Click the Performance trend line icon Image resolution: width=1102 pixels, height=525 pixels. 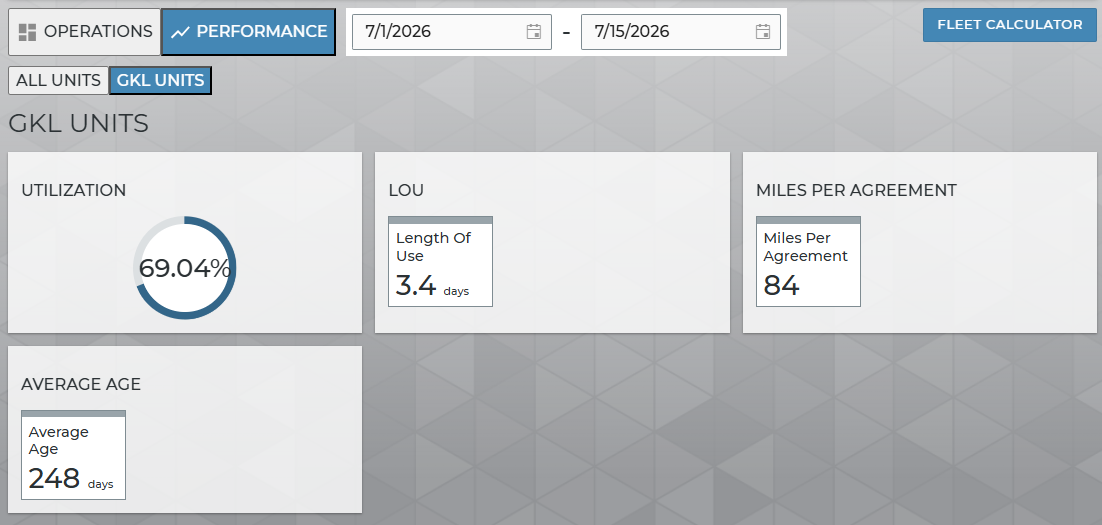[181, 32]
